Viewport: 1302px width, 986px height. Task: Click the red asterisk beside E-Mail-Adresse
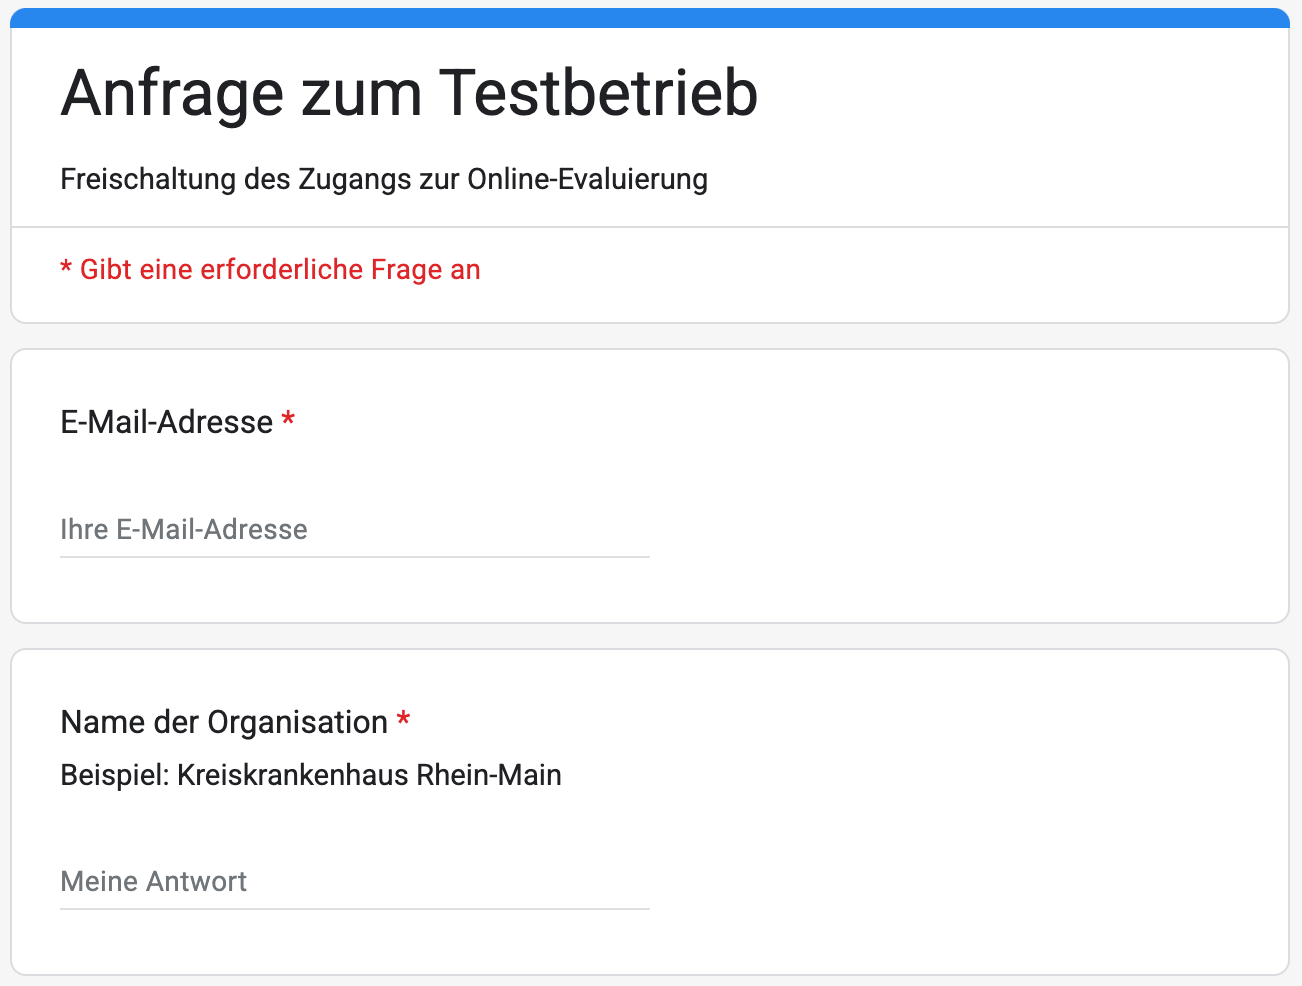coord(288,420)
